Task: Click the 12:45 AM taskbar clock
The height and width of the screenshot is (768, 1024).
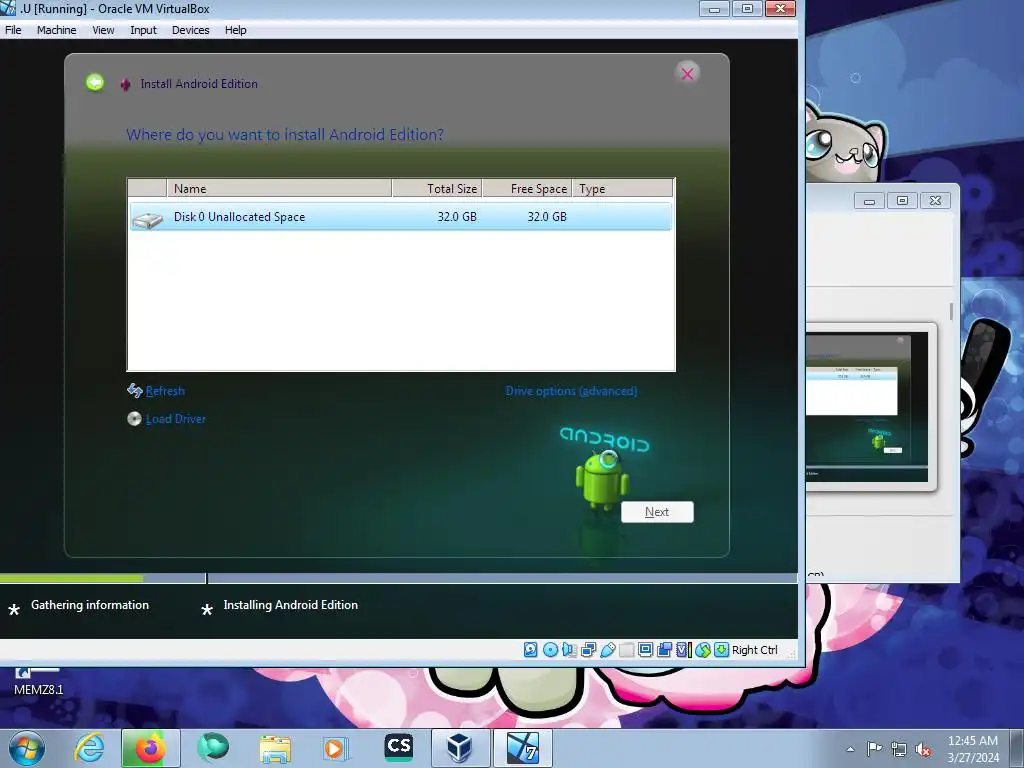Action: point(973,741)
